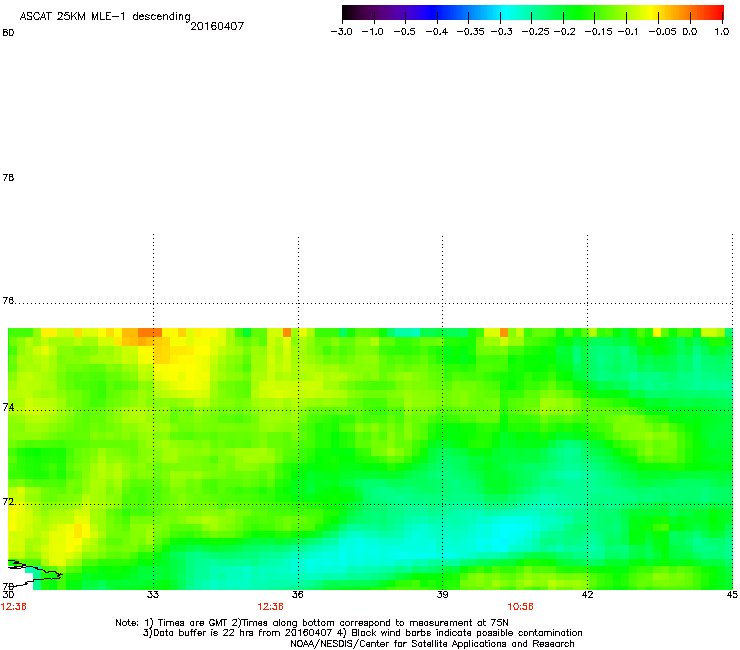This screenshot has width=740, height=650.
Task: Click the red "12:38" time under longitude 36
Action: (270, 607)
